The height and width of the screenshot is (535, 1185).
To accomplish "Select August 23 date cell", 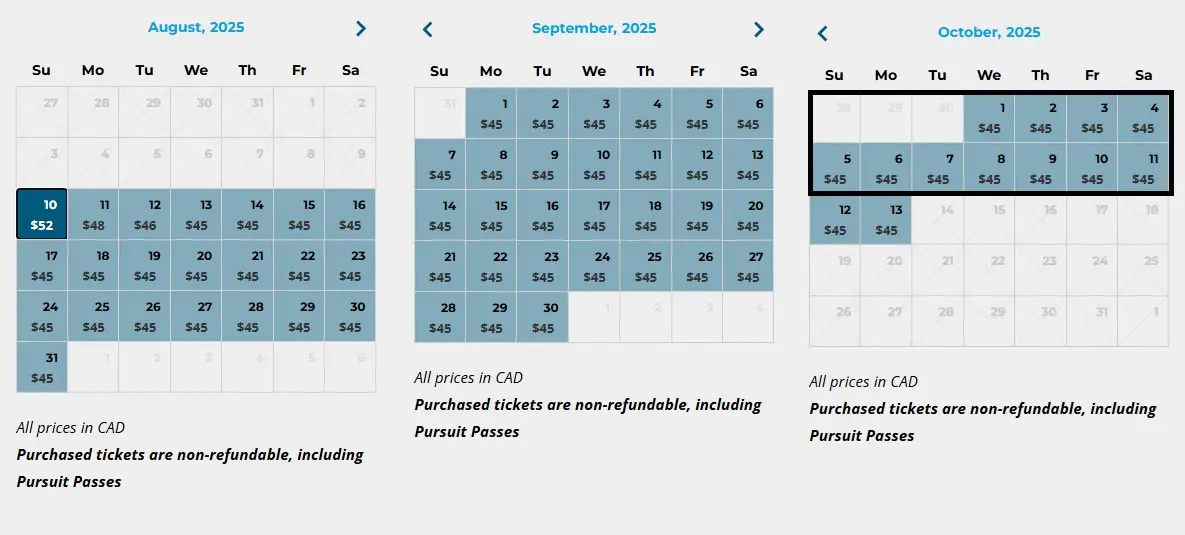I will pos(350,265).
